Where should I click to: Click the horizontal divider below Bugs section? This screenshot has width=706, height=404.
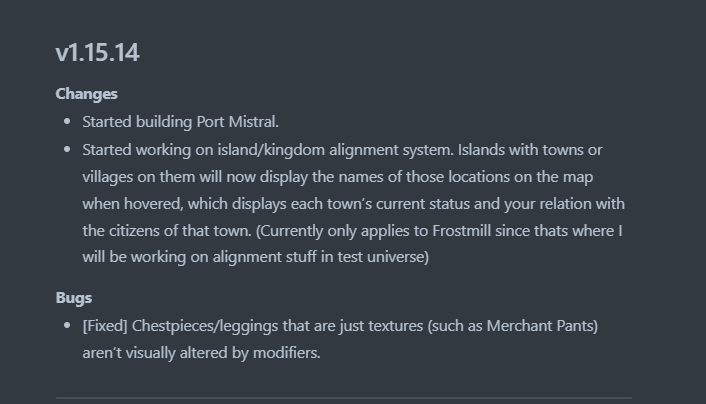tap(344, 398)
